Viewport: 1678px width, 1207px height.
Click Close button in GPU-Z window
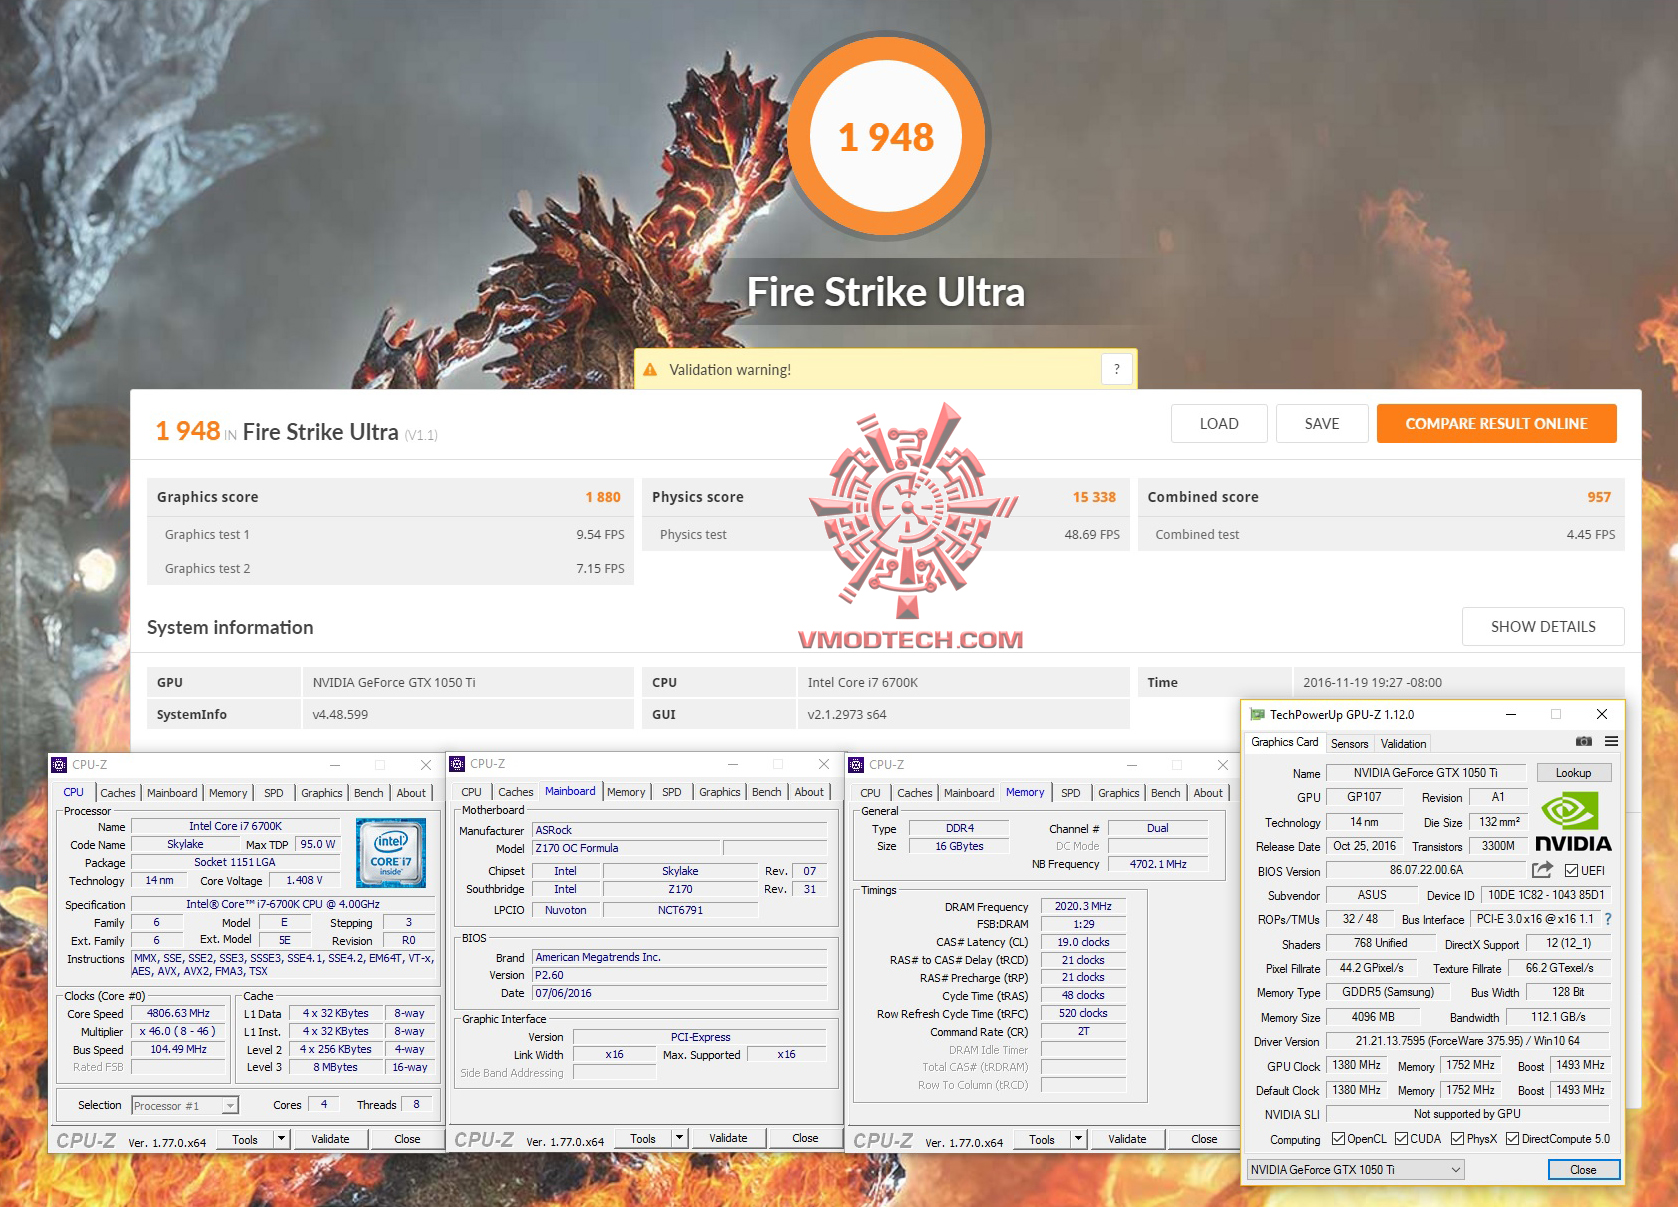[1583, 1170]
